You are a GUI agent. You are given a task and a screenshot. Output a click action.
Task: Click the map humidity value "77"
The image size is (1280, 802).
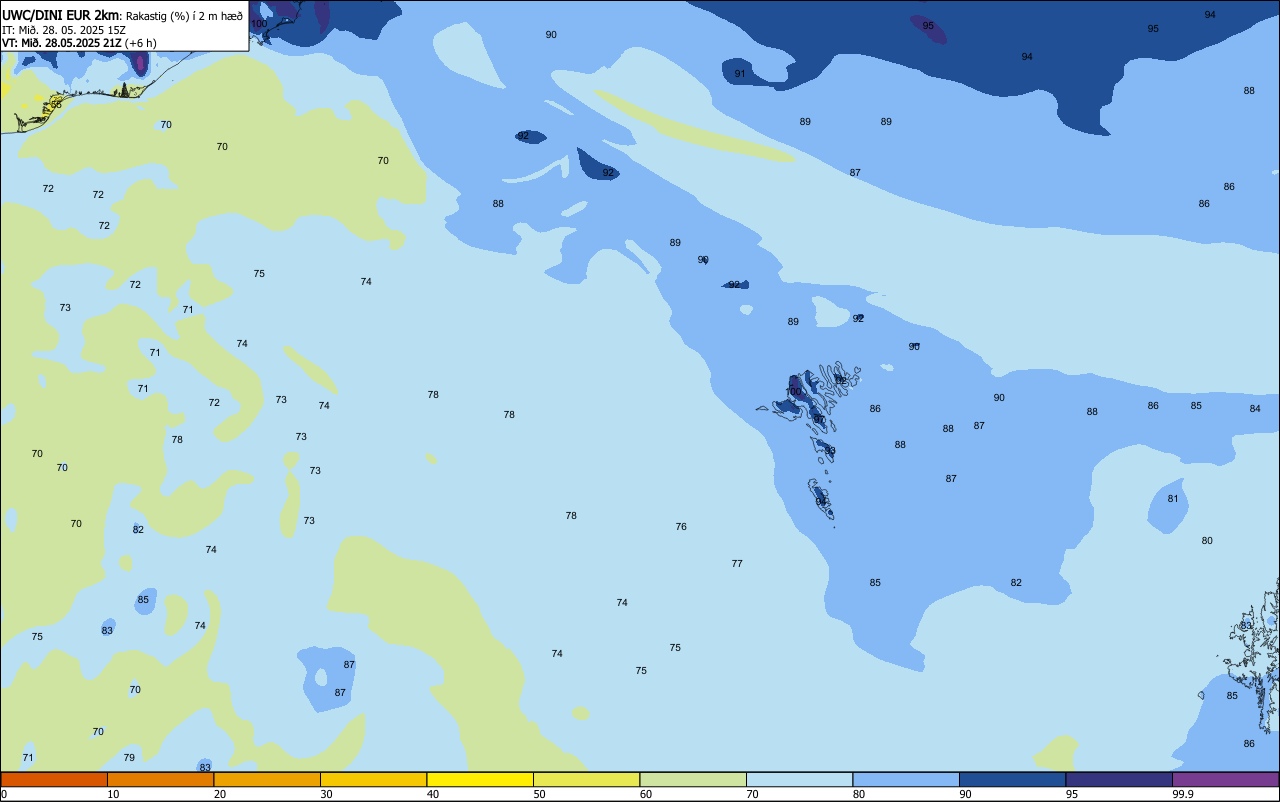tap(737, 564)
